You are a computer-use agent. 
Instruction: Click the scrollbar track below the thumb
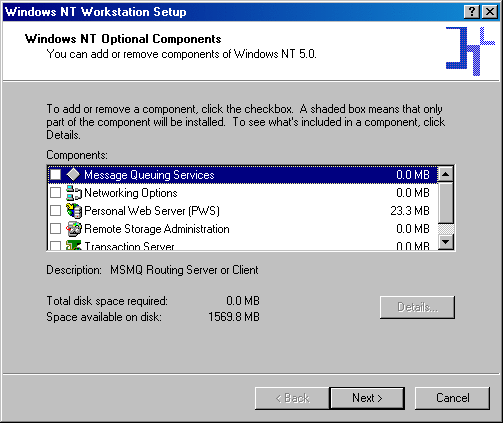click(x=446, y=229)
